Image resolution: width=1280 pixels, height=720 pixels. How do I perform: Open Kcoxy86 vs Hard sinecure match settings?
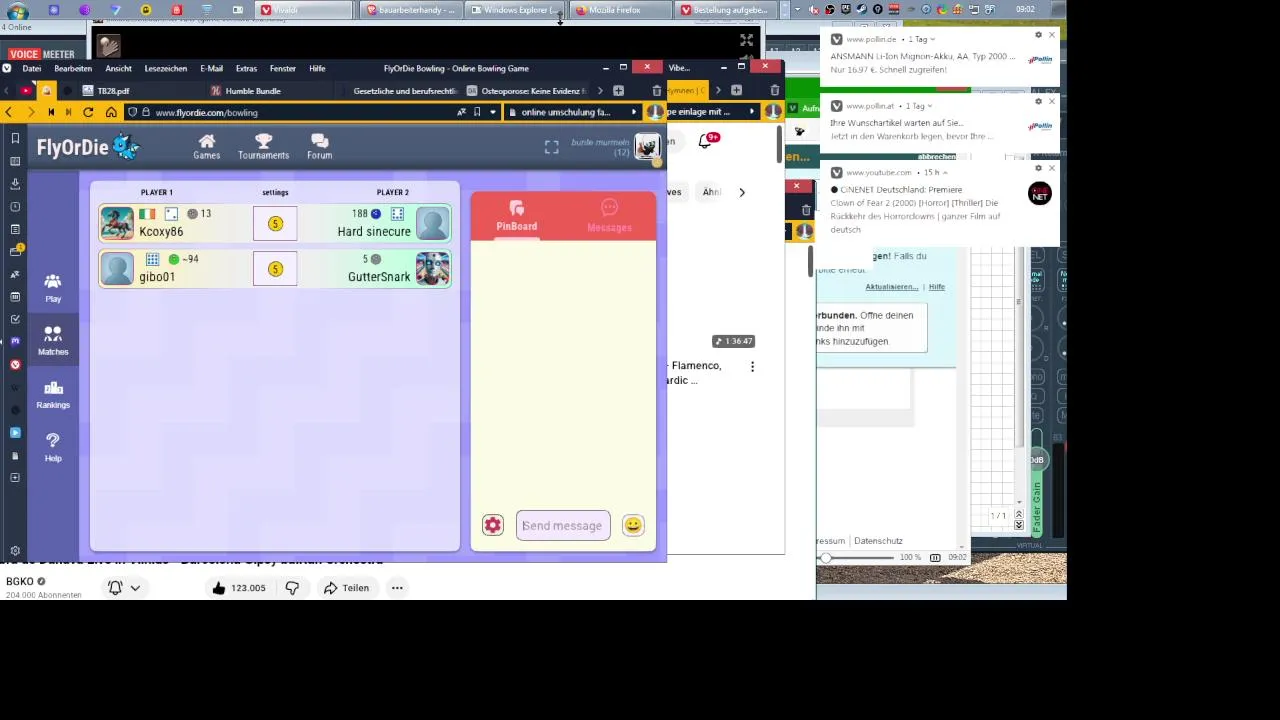click(275, 223)
